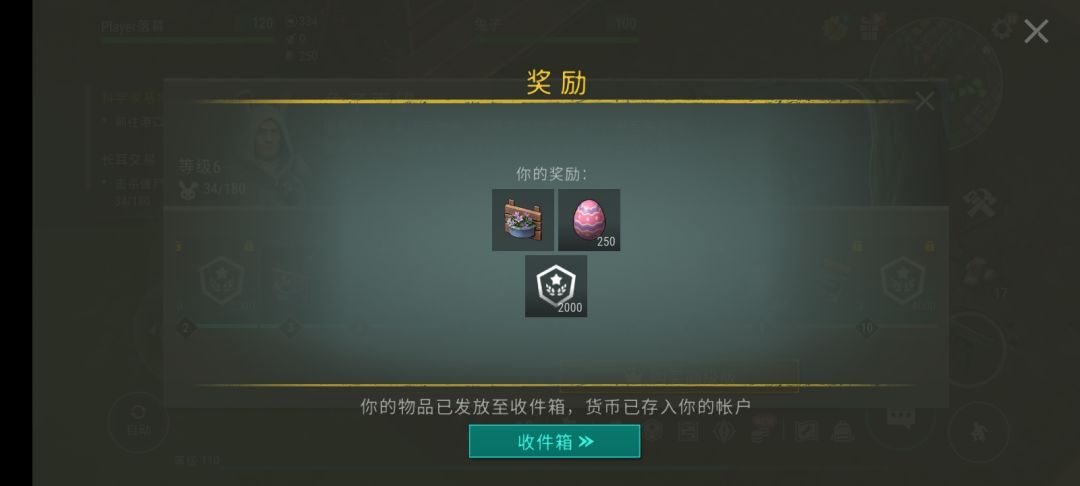Select the pink Easter egg reward
The height and width of the screenshot is (486, 1080).
(x=589, y=220)
